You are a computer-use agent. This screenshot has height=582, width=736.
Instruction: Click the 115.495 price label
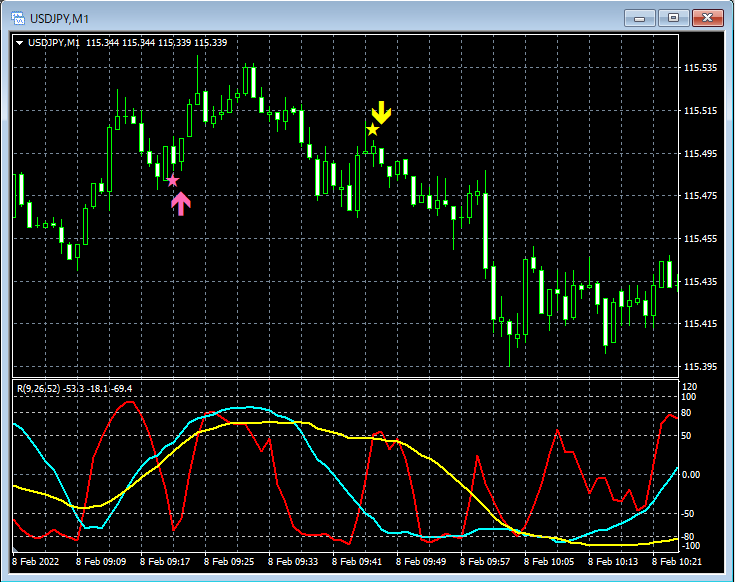click(700, 153)
